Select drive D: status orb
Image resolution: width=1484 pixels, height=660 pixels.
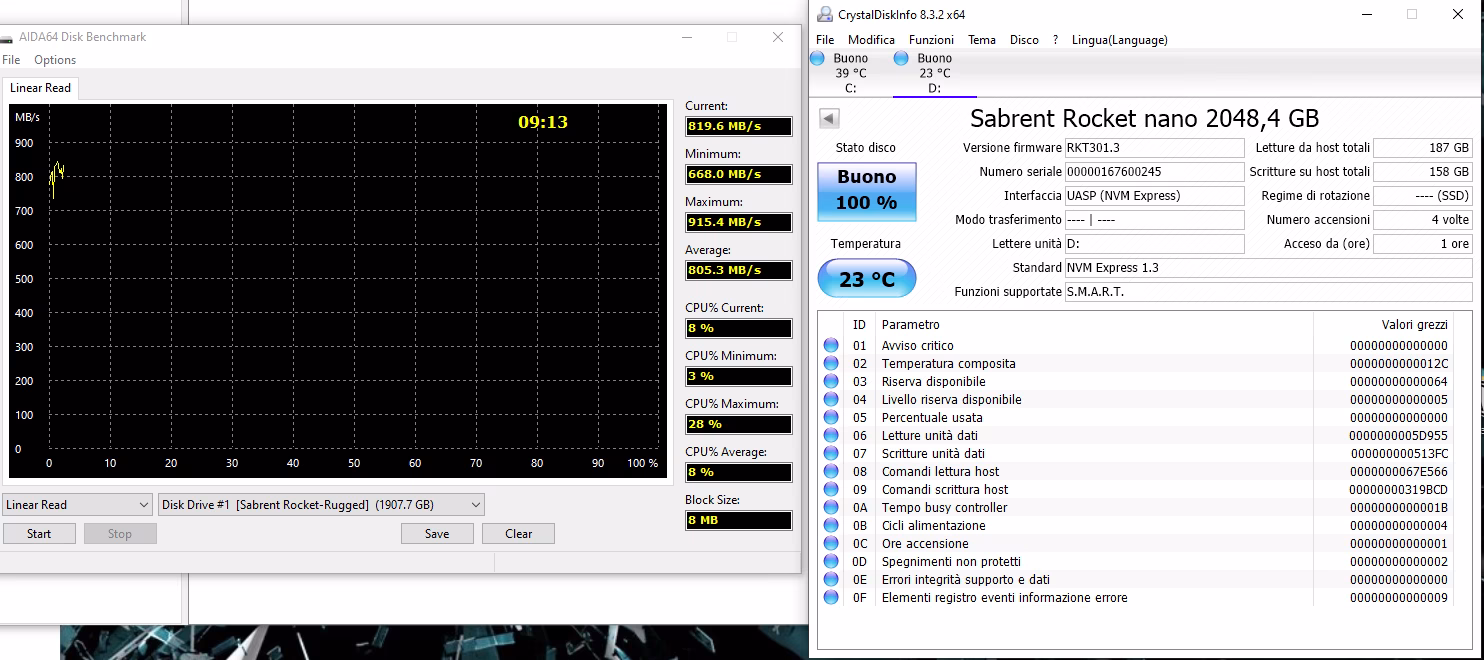[x=901, y=59]
